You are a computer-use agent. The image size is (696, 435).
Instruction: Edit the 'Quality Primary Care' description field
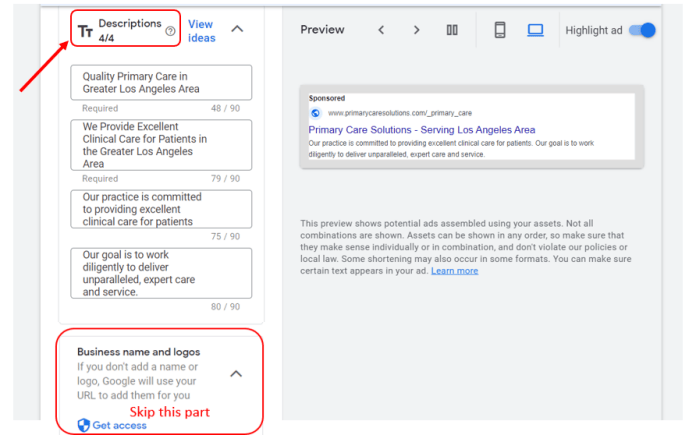pyautogui.click(x=161, y=83)
